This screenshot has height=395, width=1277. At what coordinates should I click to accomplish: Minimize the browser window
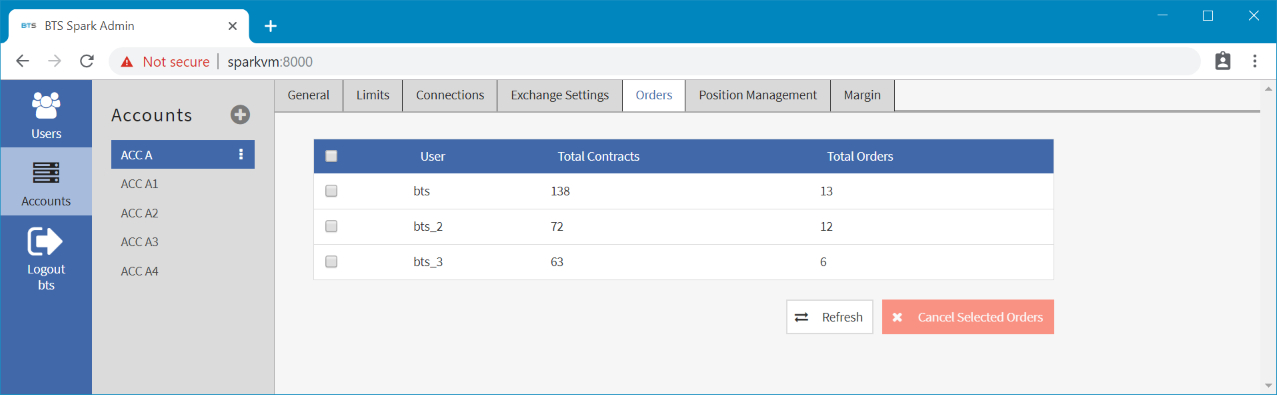point(1163,15)
